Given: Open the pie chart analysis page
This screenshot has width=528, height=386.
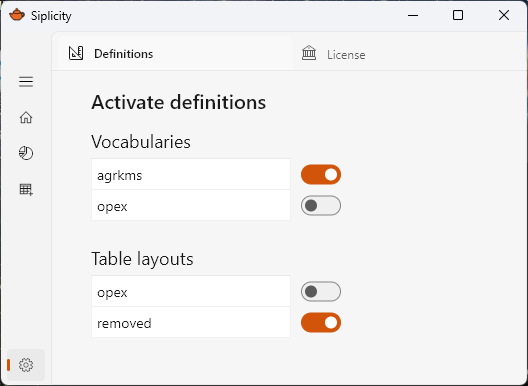Looking at the screenshot, I should click(x=26, y=153).
